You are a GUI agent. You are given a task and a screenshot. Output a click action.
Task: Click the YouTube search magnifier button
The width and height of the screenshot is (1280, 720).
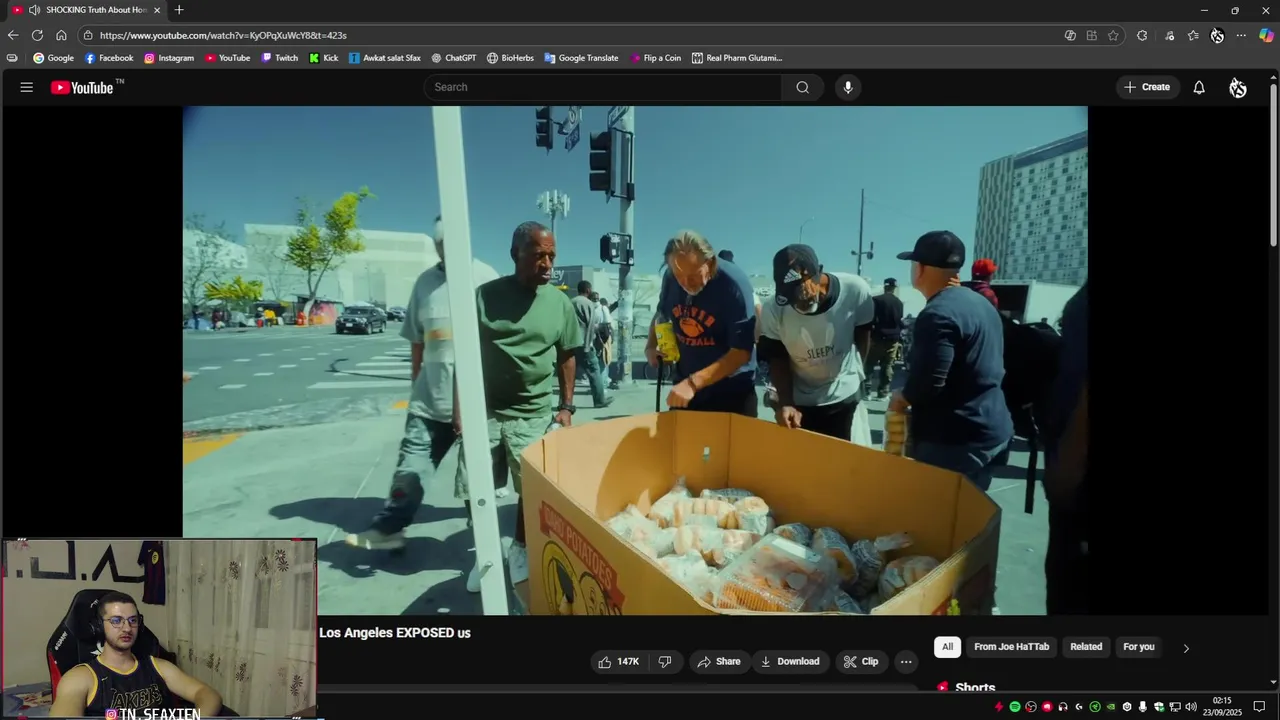pyautogui.click(x=802, y=87)
